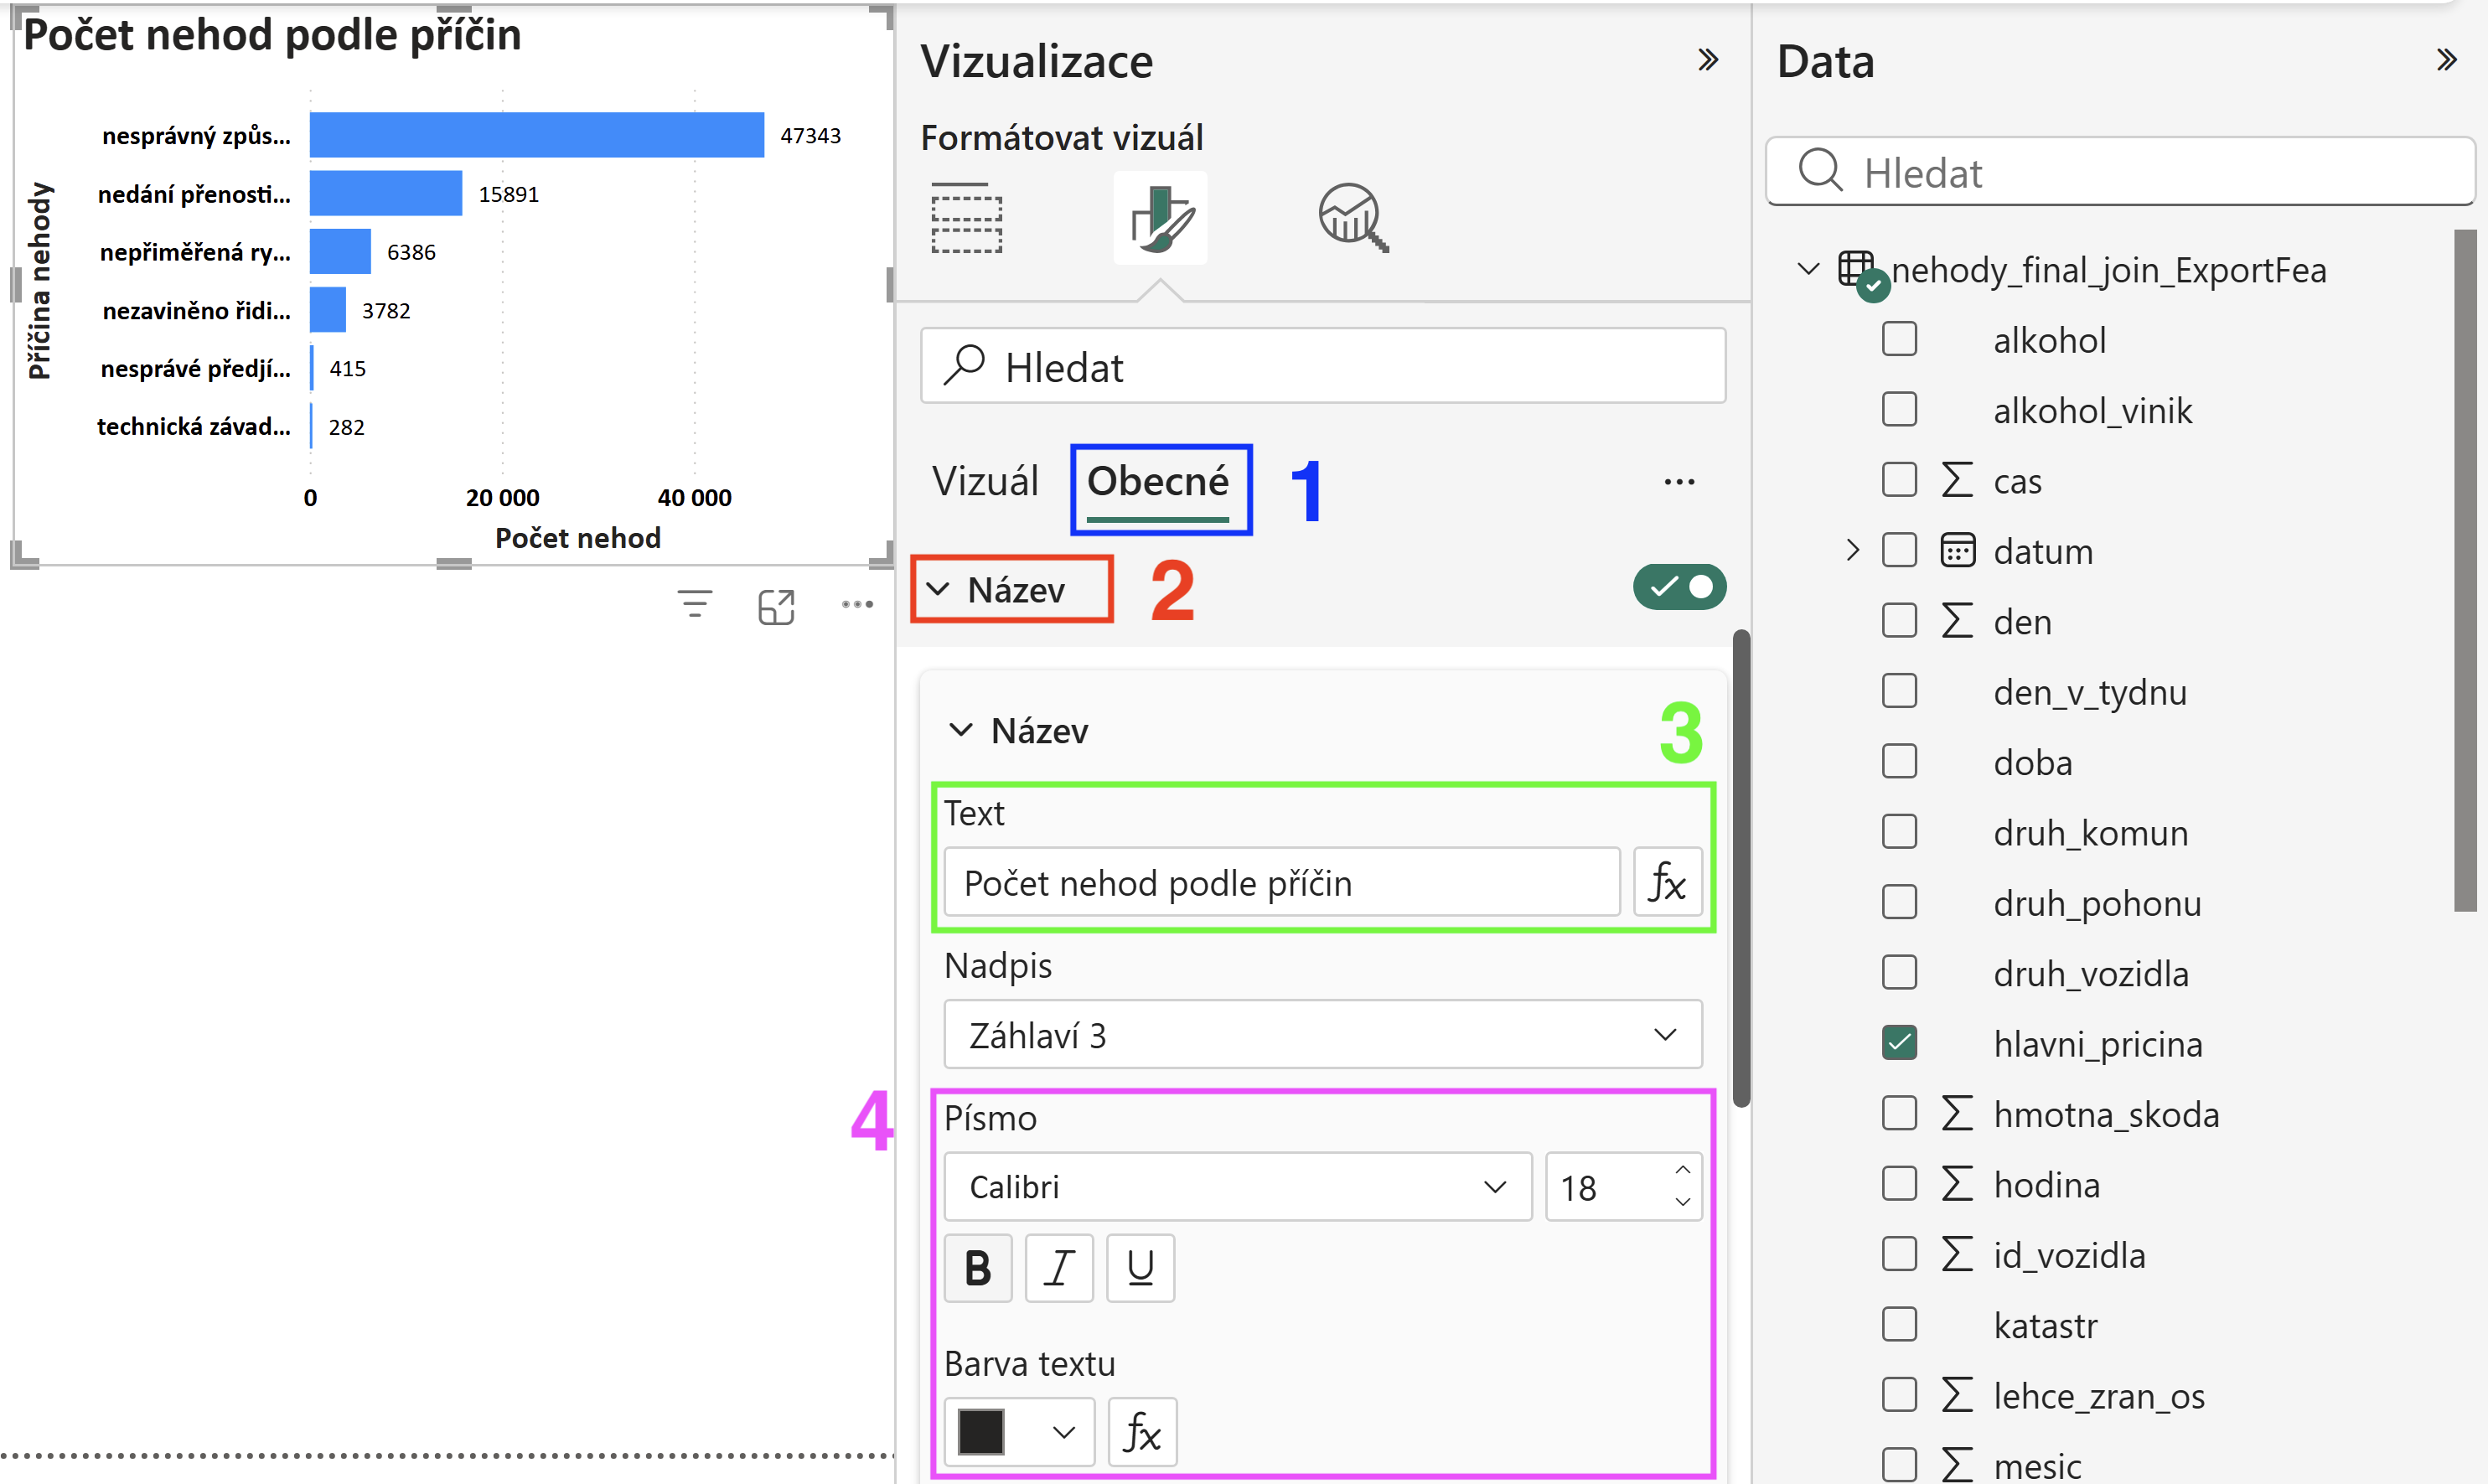
Task: Open the Build visual fields icon
Action: [966, 218]
